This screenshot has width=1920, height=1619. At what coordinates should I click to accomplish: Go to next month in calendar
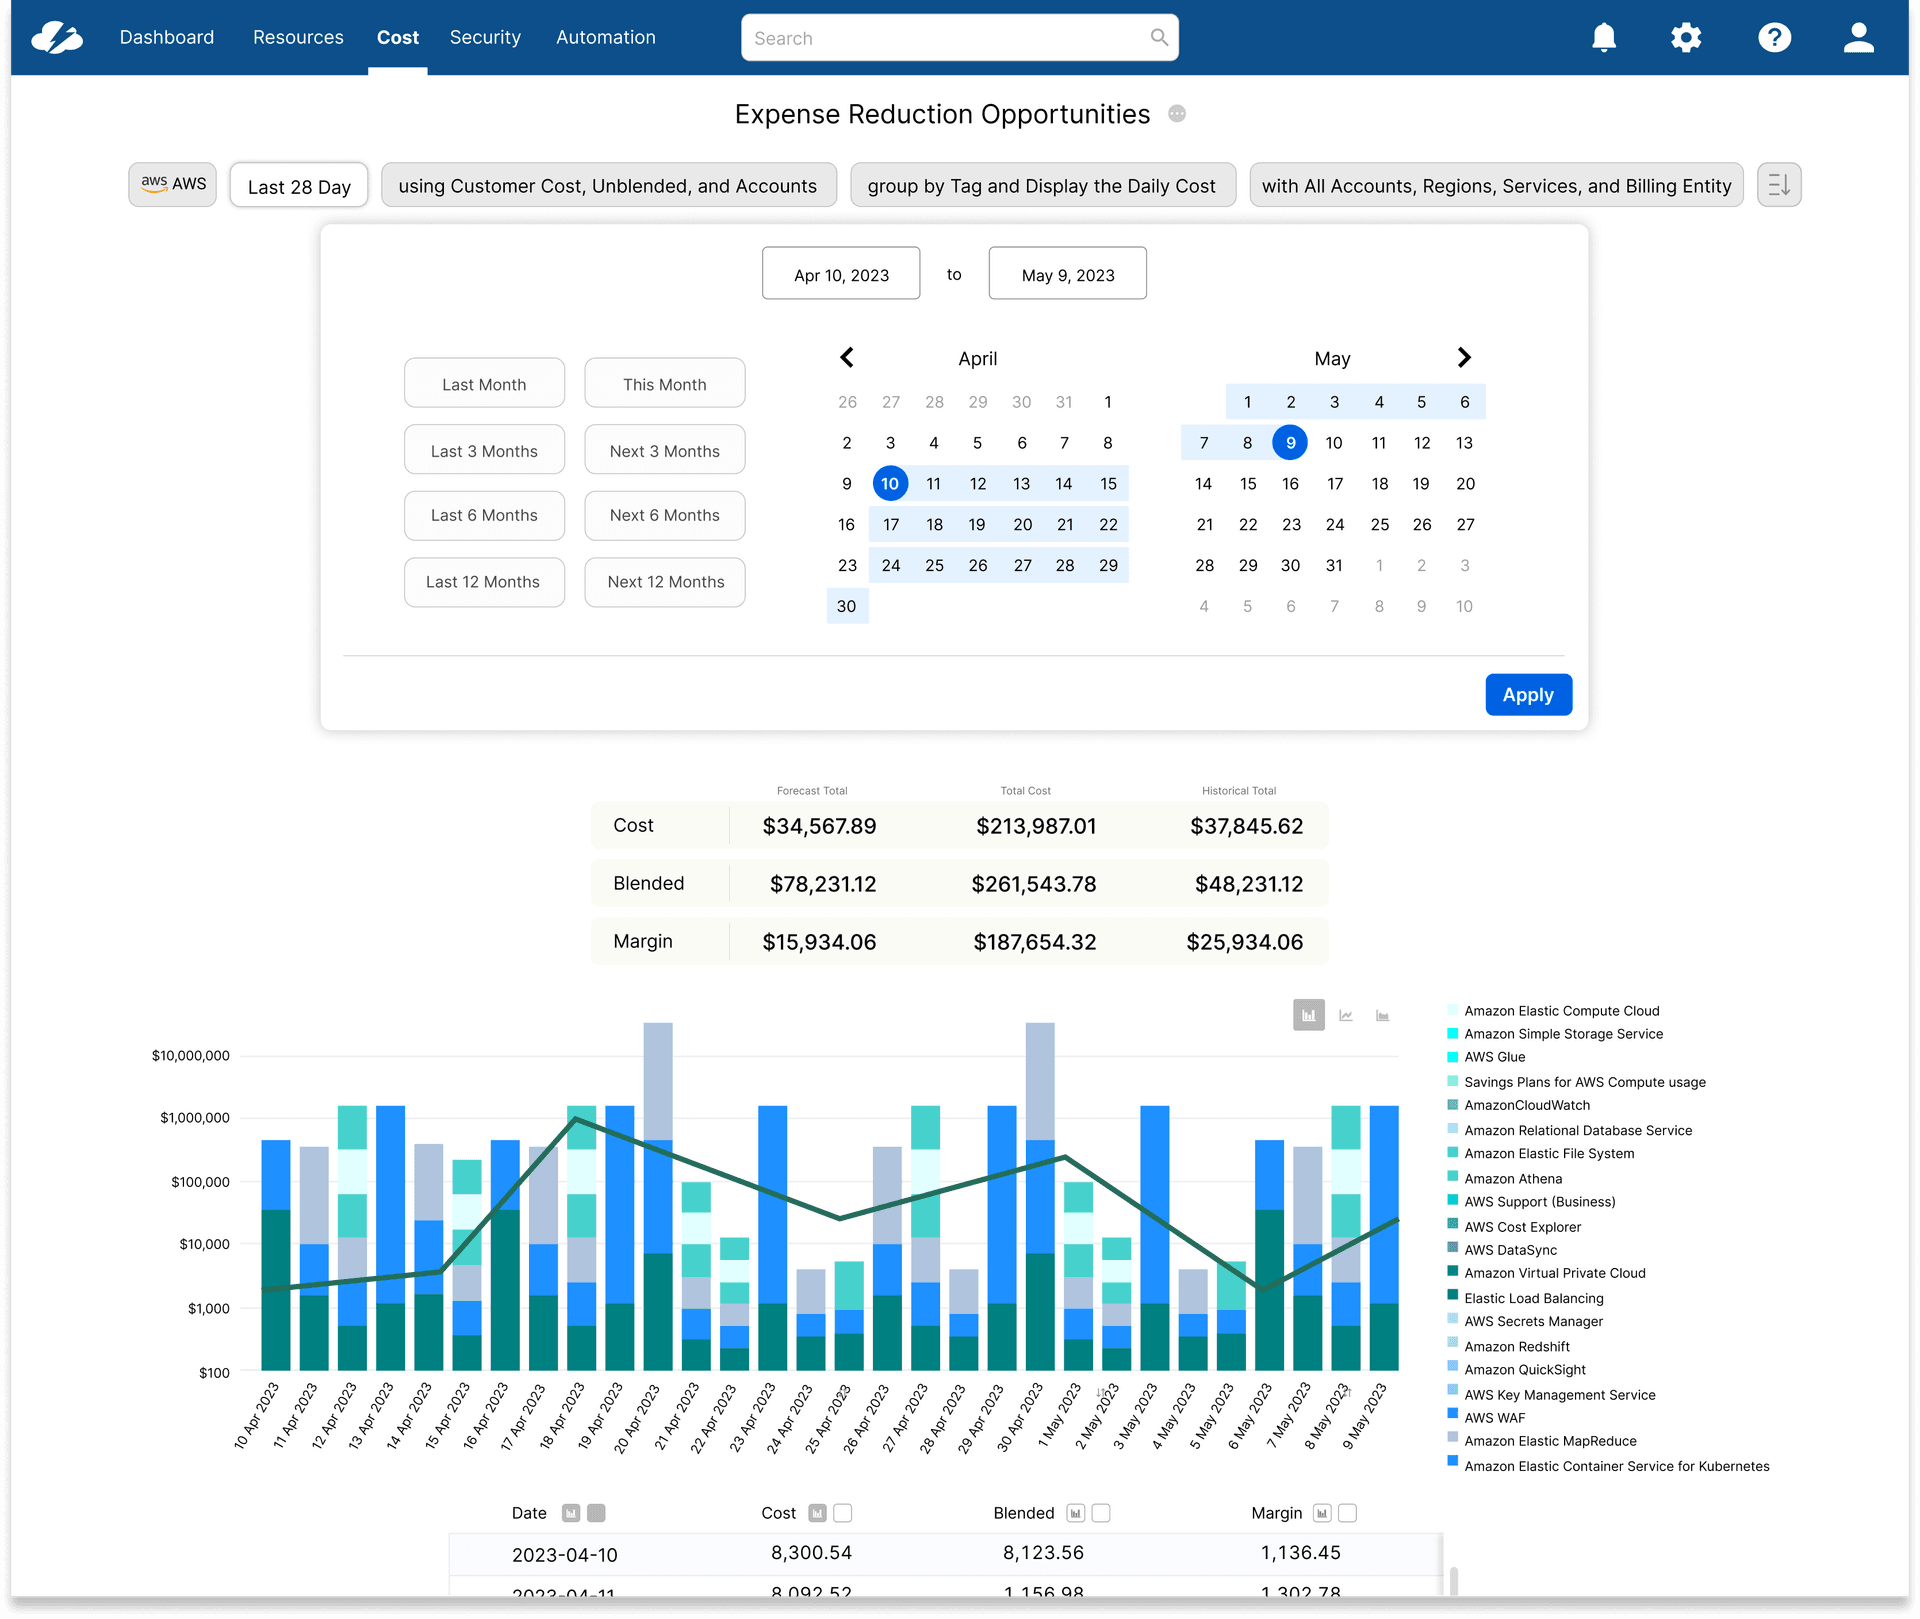tap(1464, 358)
